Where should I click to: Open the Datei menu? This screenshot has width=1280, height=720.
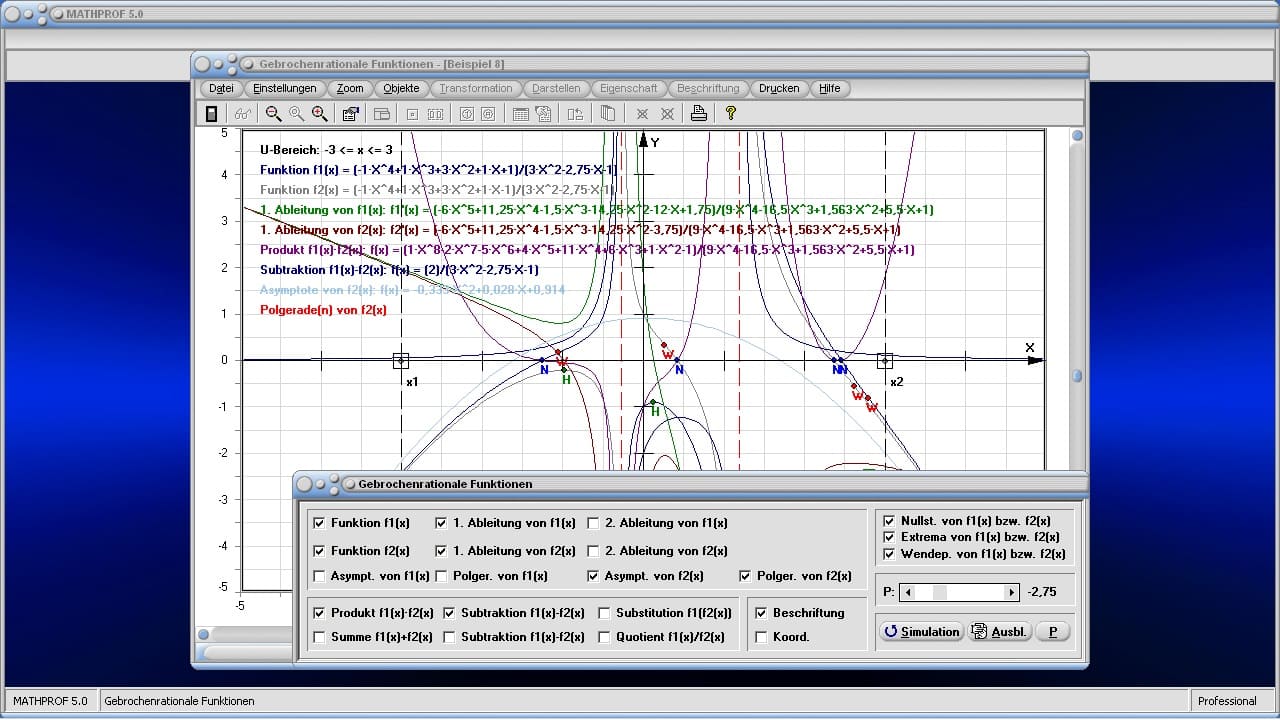(x=221, y=88)
